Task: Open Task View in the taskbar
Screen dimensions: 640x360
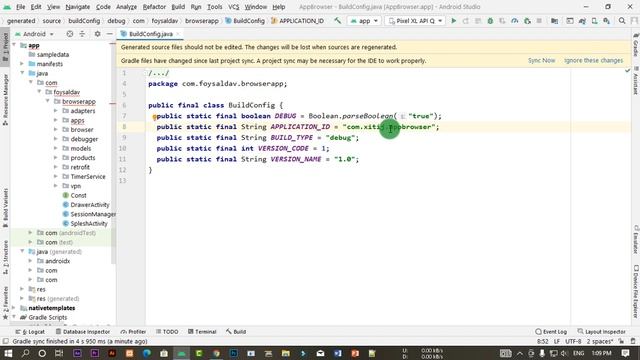Action: [x=59, y=353]
